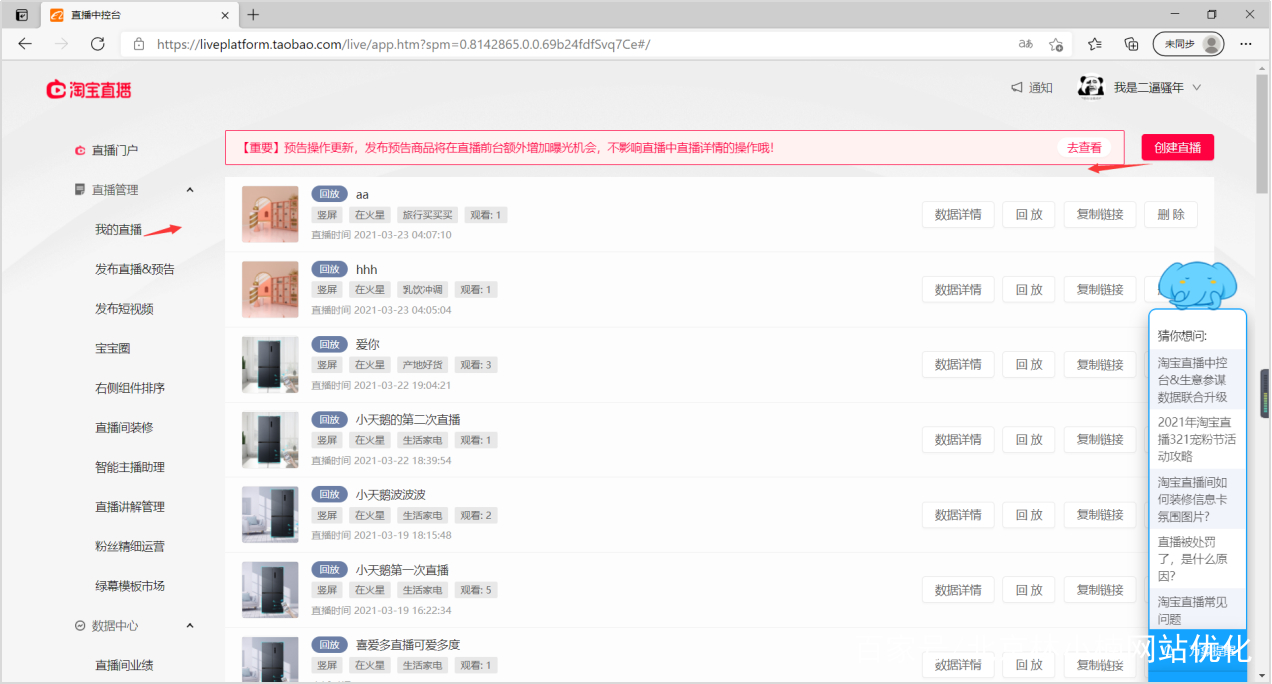1272x684 pixels.
Task: Click 删除 for live stream aa
Action: (1170, 214)
